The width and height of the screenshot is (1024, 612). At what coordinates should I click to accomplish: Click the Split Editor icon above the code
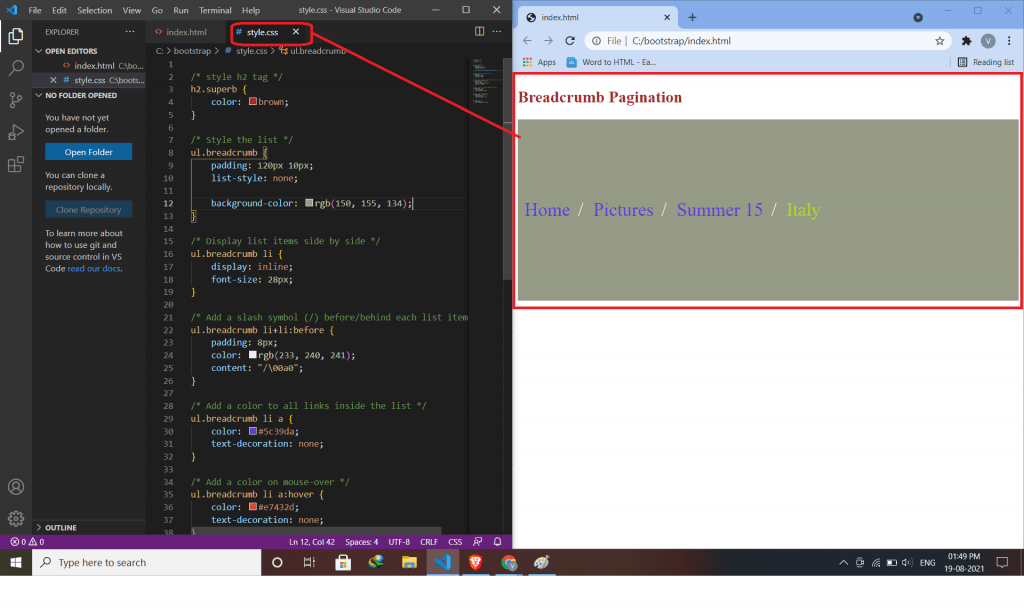(x=479, y=31)
